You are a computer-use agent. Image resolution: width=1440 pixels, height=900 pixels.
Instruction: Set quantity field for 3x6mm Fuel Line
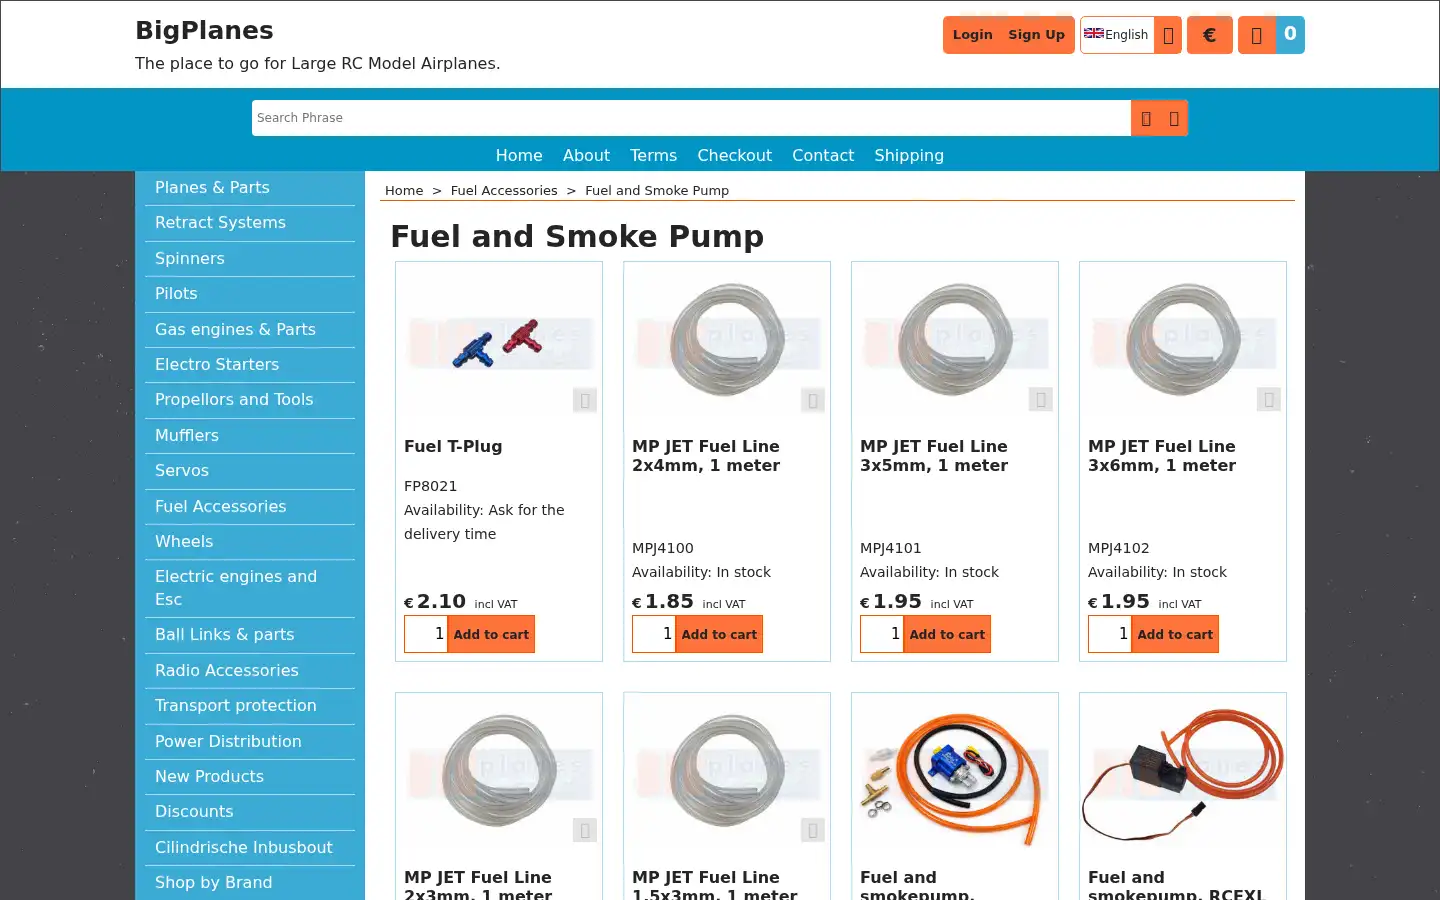[x=1110, y=634]
